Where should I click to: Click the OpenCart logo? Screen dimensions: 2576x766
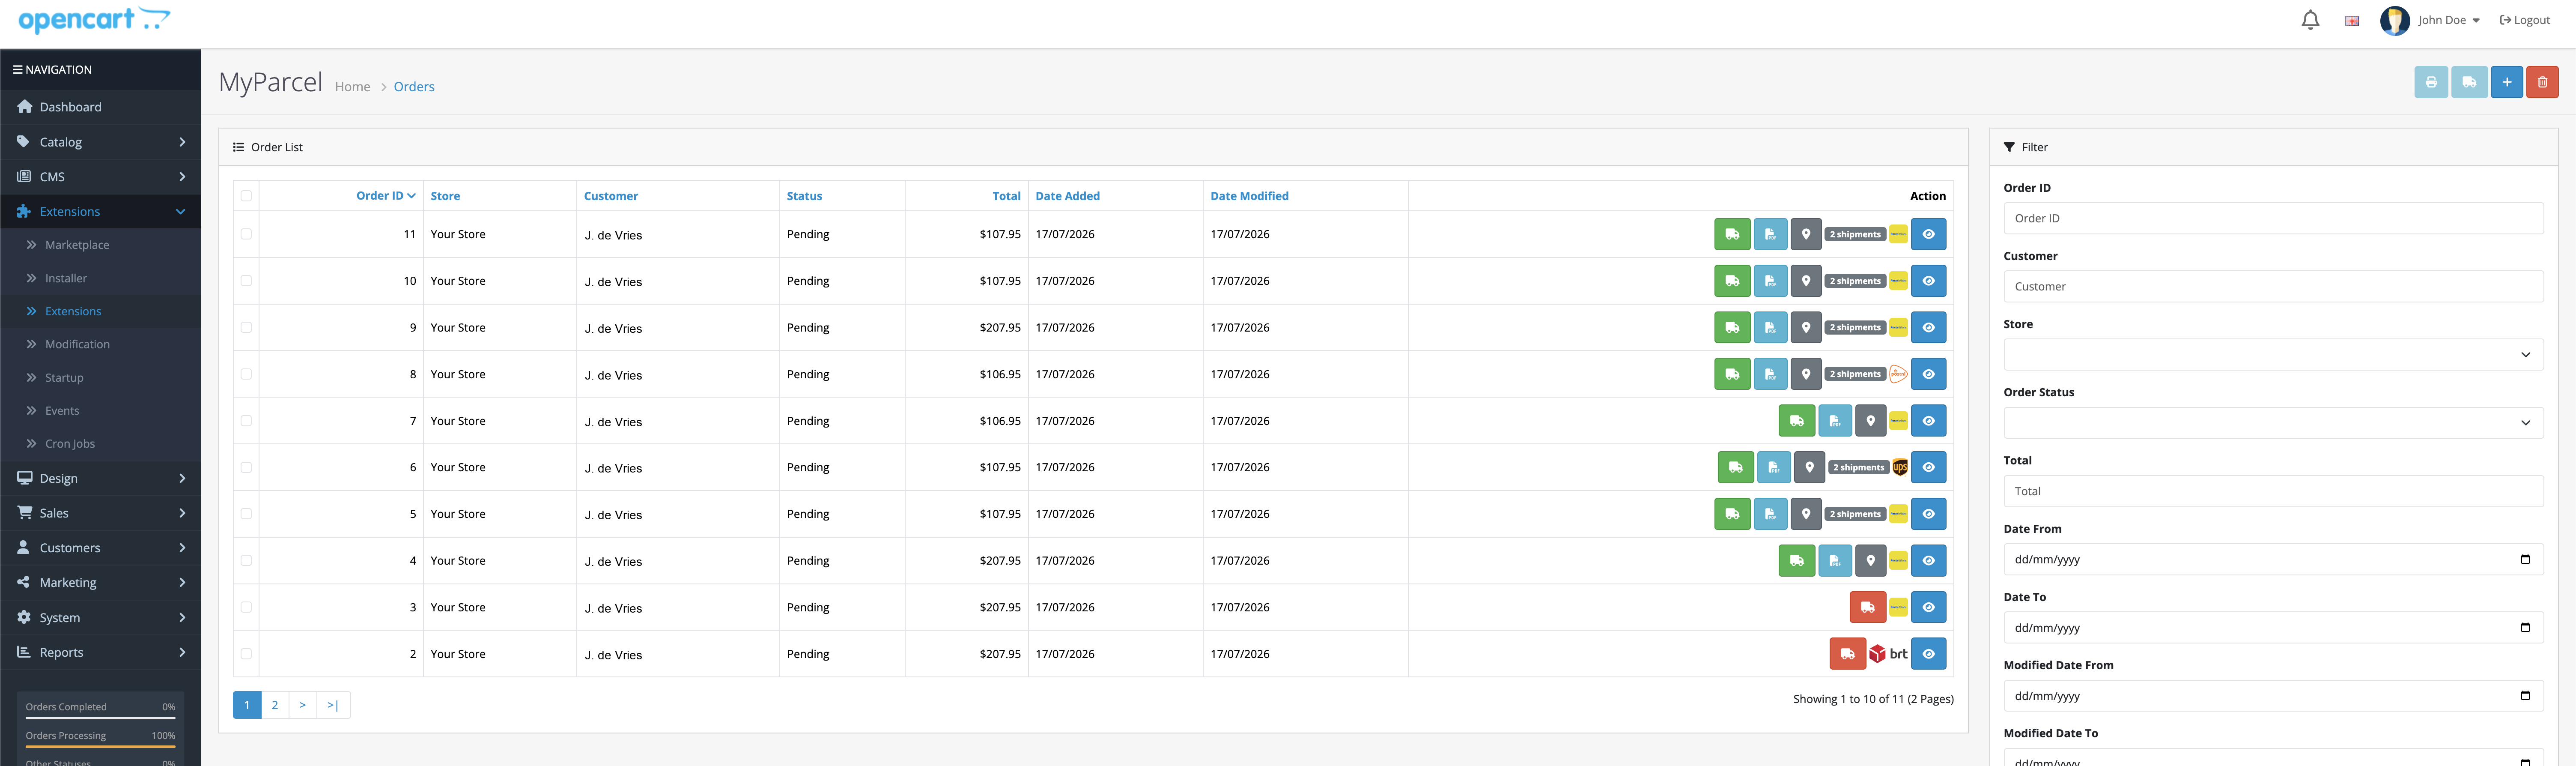94,20
